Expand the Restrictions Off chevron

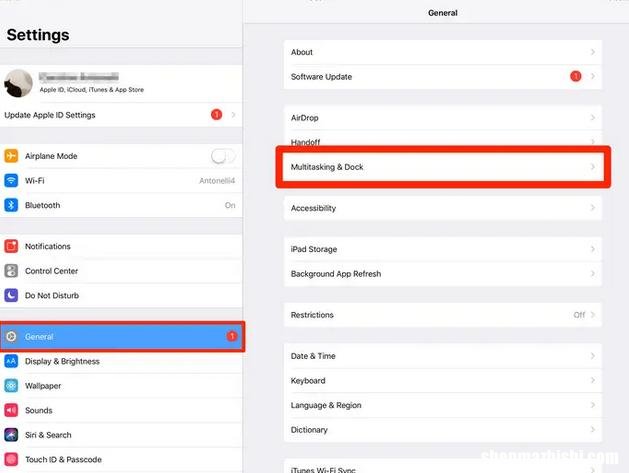coord(592,315)
